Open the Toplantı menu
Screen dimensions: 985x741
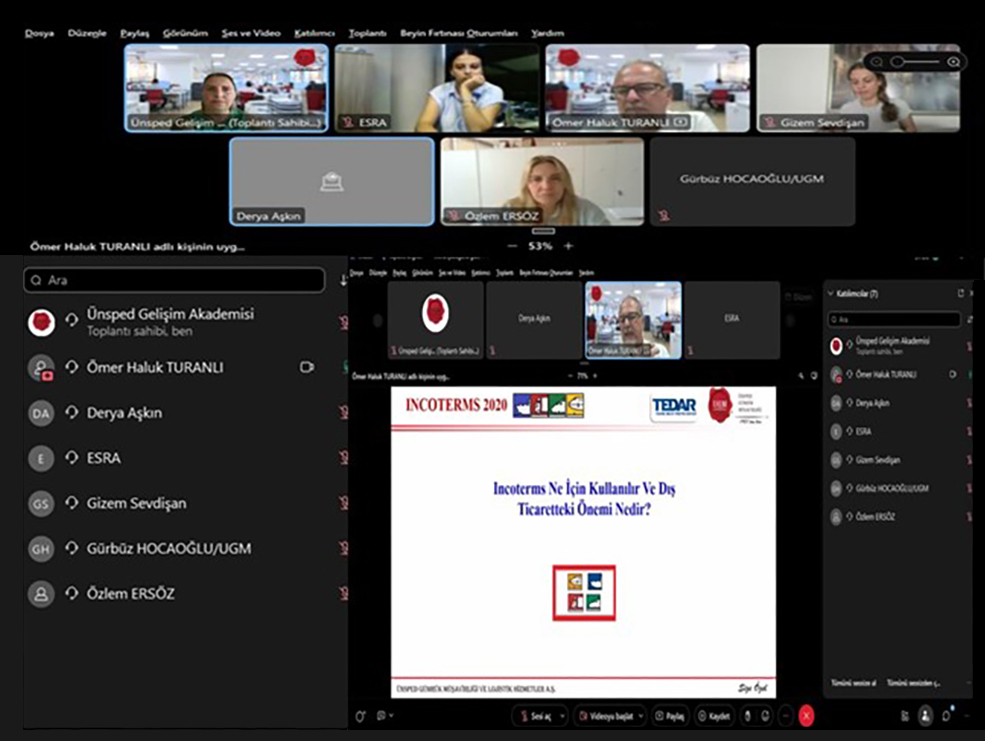(x=367, y=33)
